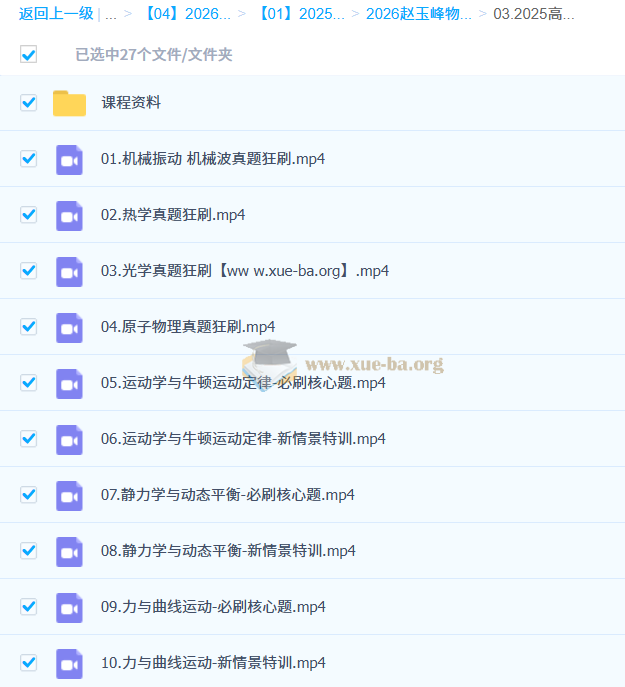Click video icon for 02.热学真题狂刷.mp4
The image size is (625, 687).
click(69, 216)
